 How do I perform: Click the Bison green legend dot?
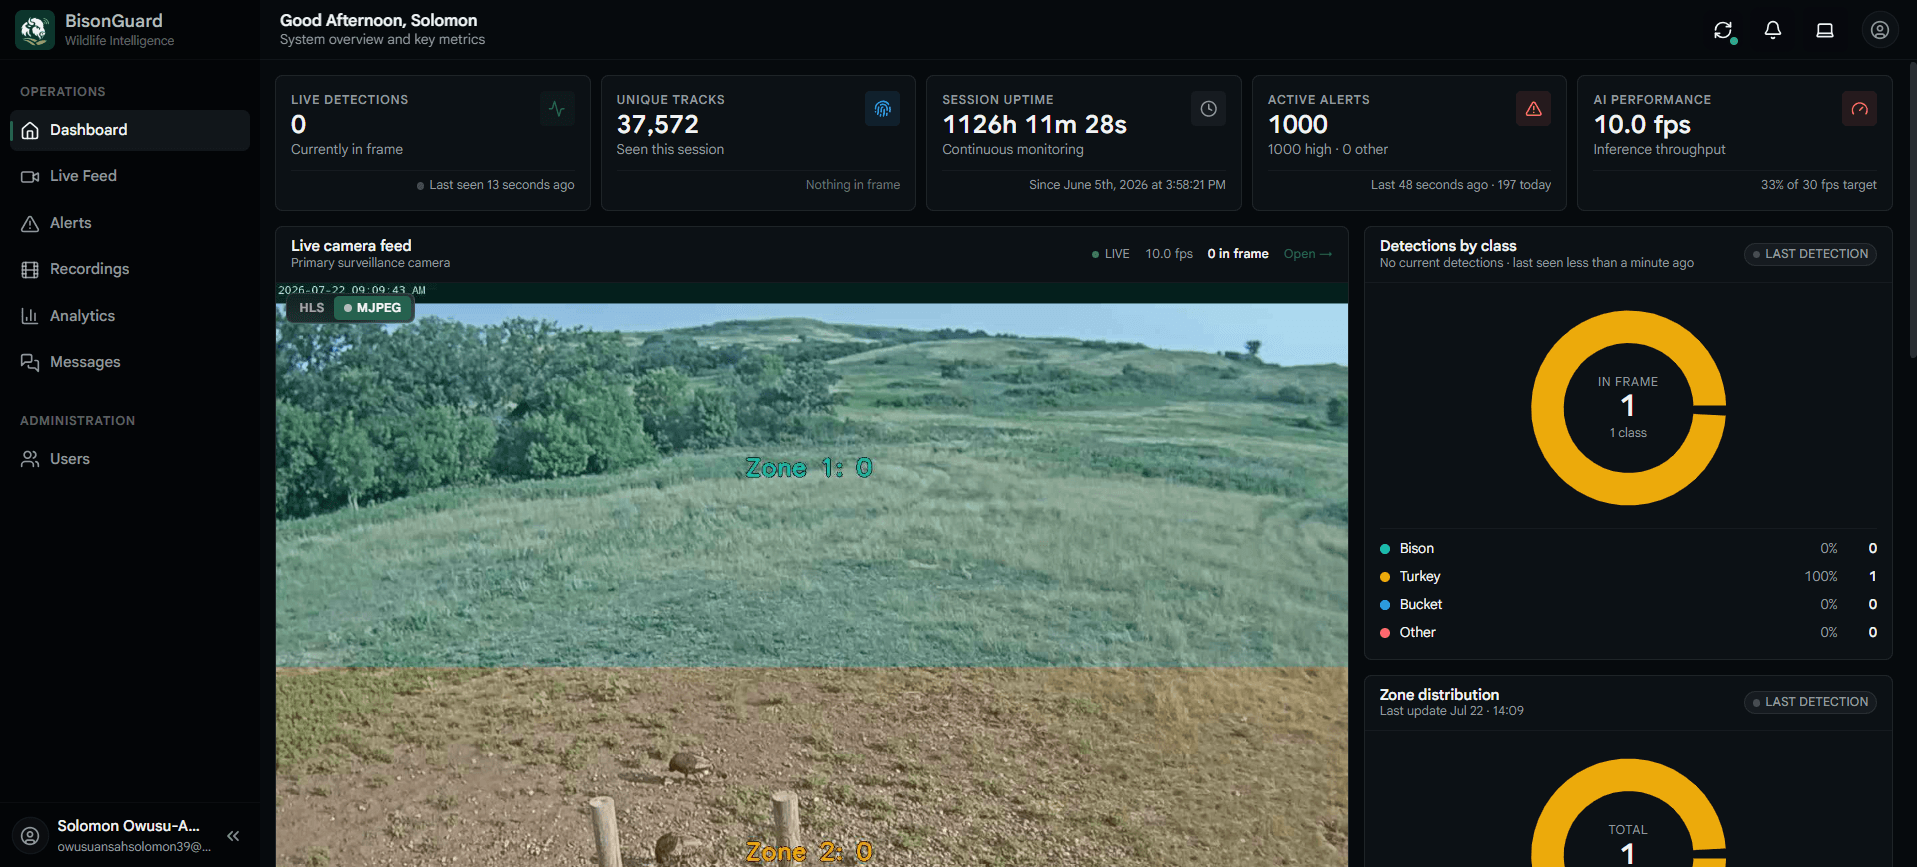[x=1385, y=549]
